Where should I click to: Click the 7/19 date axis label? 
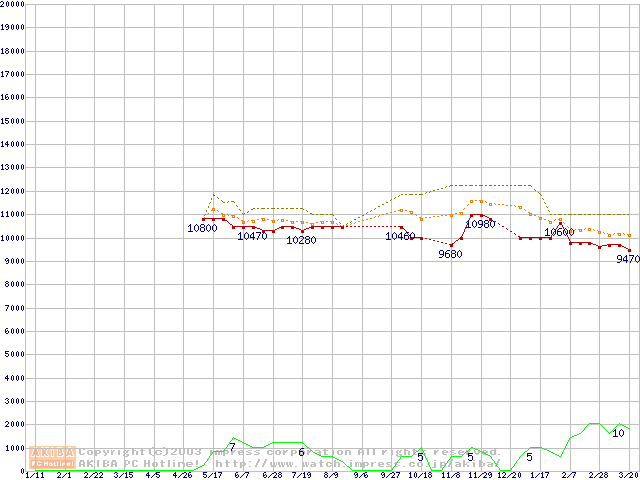(x=301, y=475)
